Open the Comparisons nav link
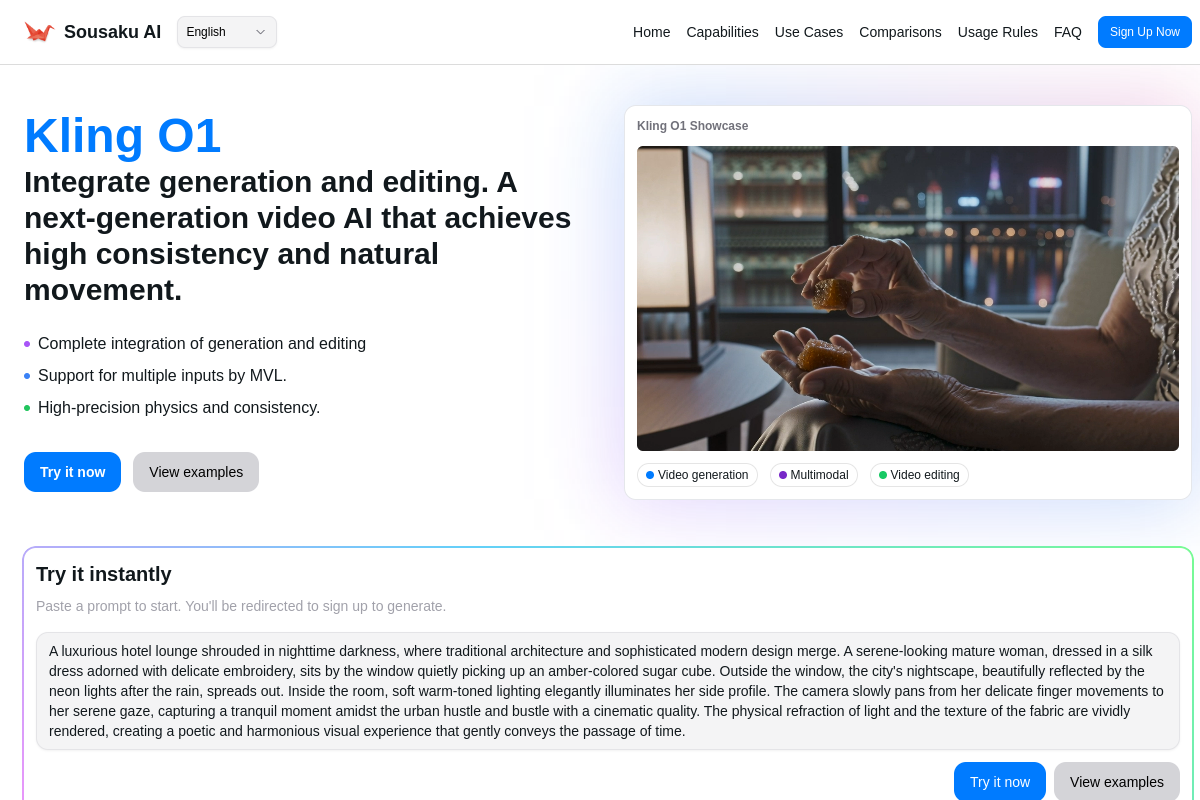The image size is (1200, 800). [900, 32]
